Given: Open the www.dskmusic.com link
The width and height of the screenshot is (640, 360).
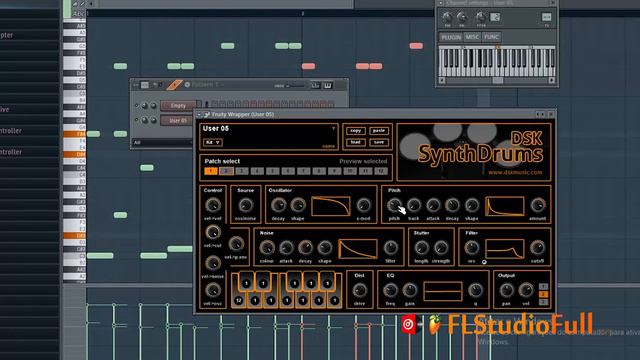Looking at the screenshot, I should tap(515, 172).
